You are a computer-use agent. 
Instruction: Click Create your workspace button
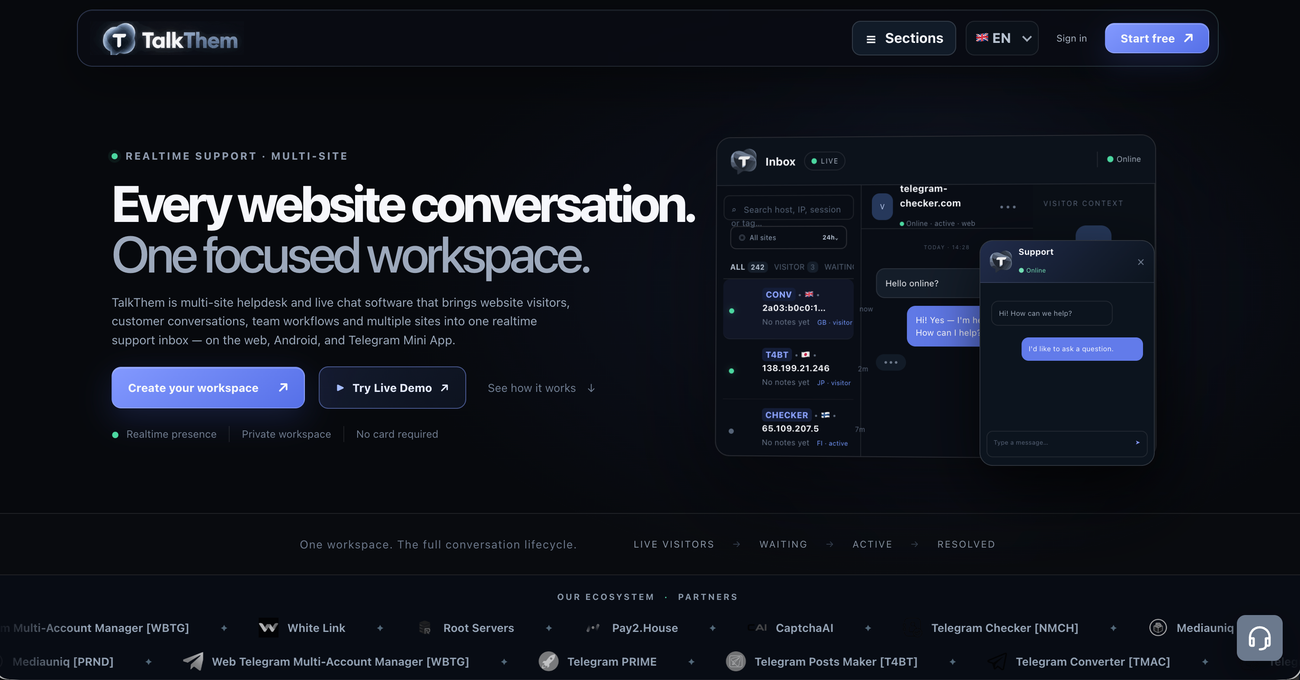[208, 387]
